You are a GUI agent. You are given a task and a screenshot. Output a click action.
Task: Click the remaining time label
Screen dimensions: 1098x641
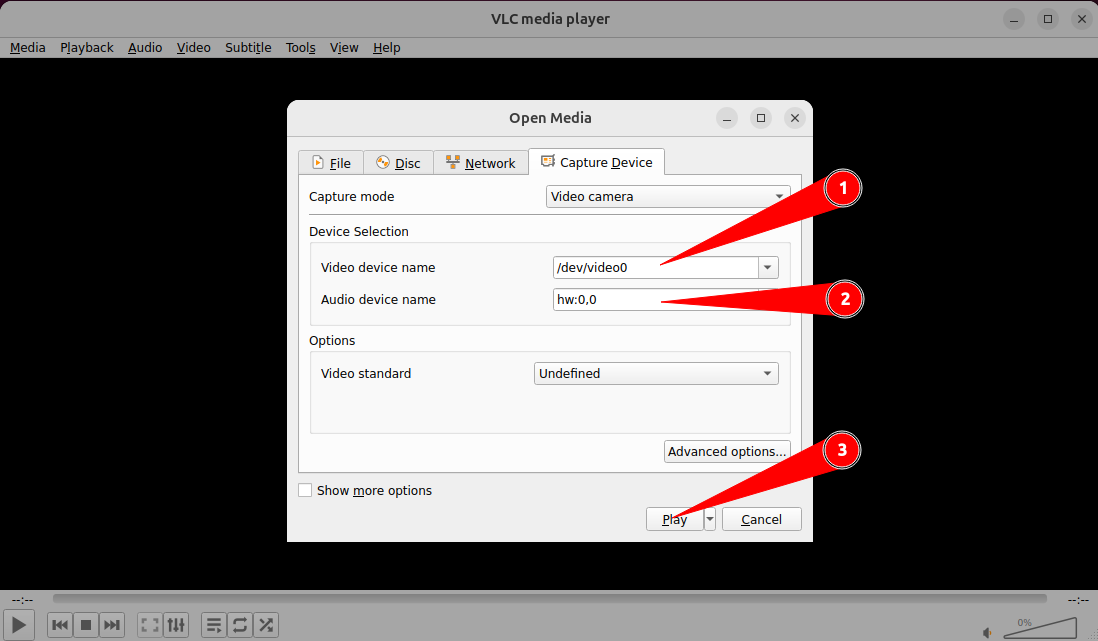(1078, 600)
